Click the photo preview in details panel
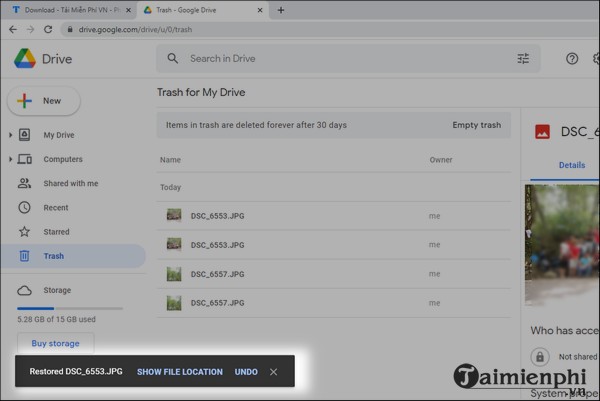The width and height of the screenshot is (600, 401). (x=562, y=245)
